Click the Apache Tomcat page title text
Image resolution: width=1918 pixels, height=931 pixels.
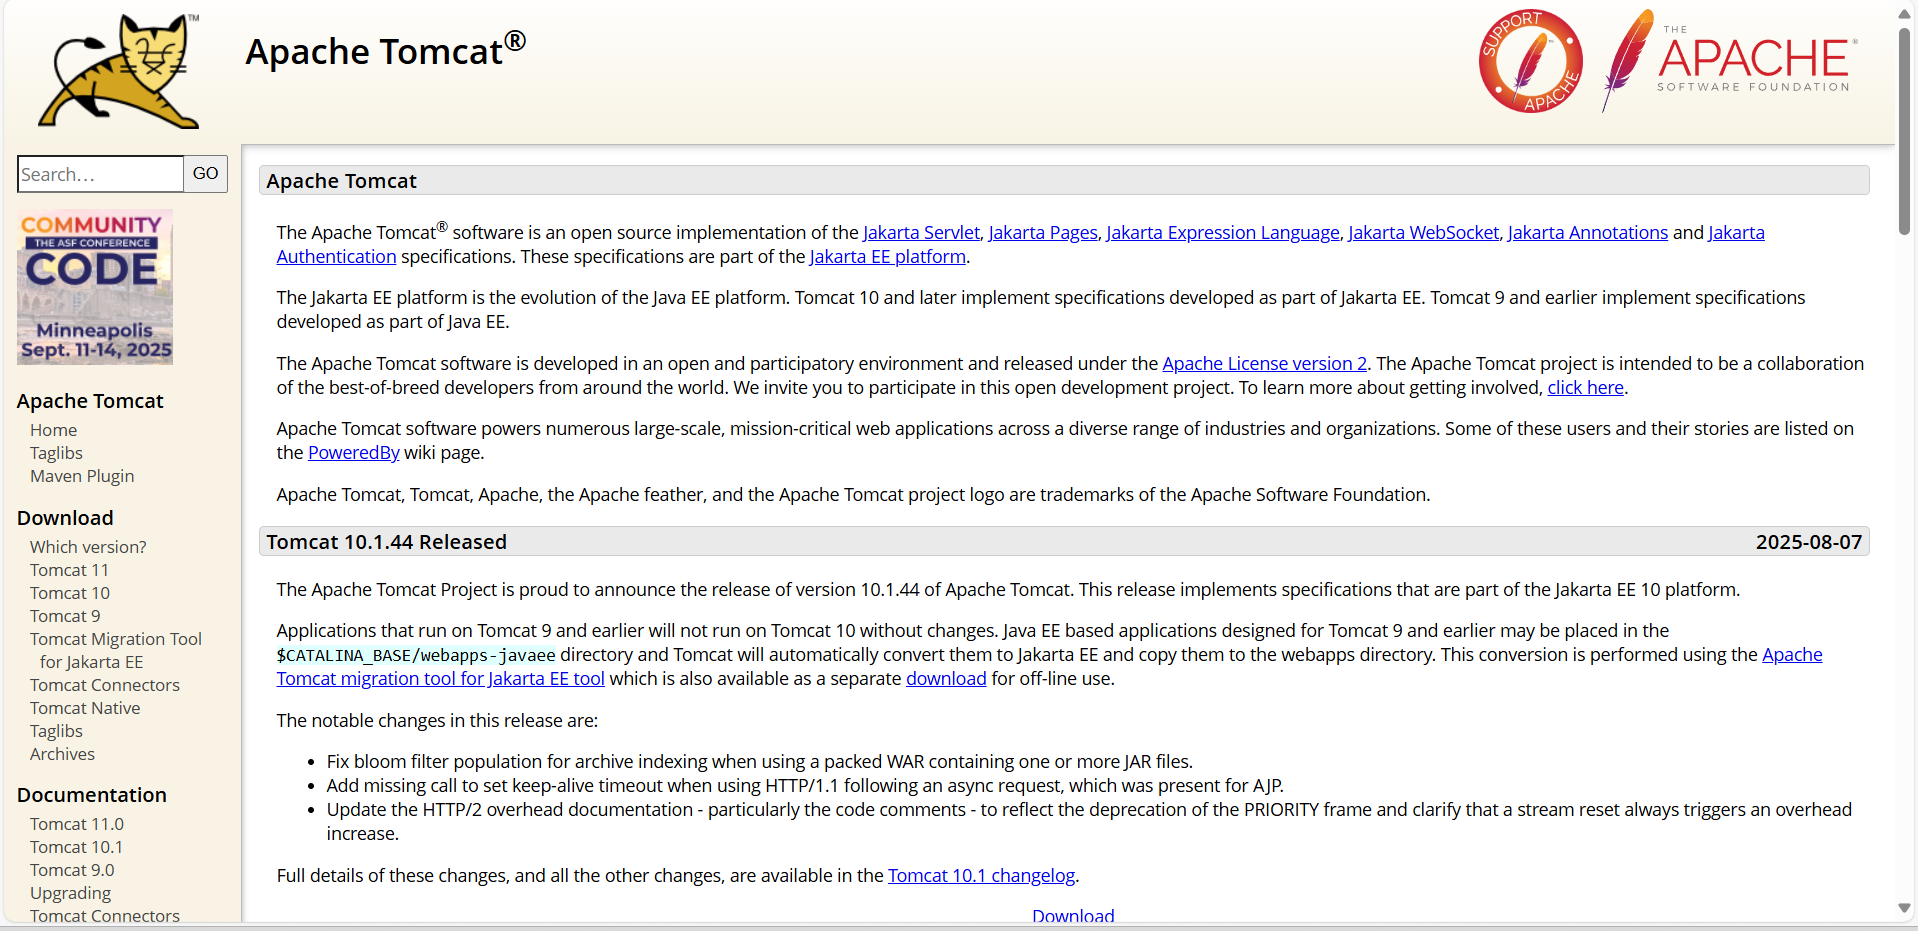click(385, 50)
